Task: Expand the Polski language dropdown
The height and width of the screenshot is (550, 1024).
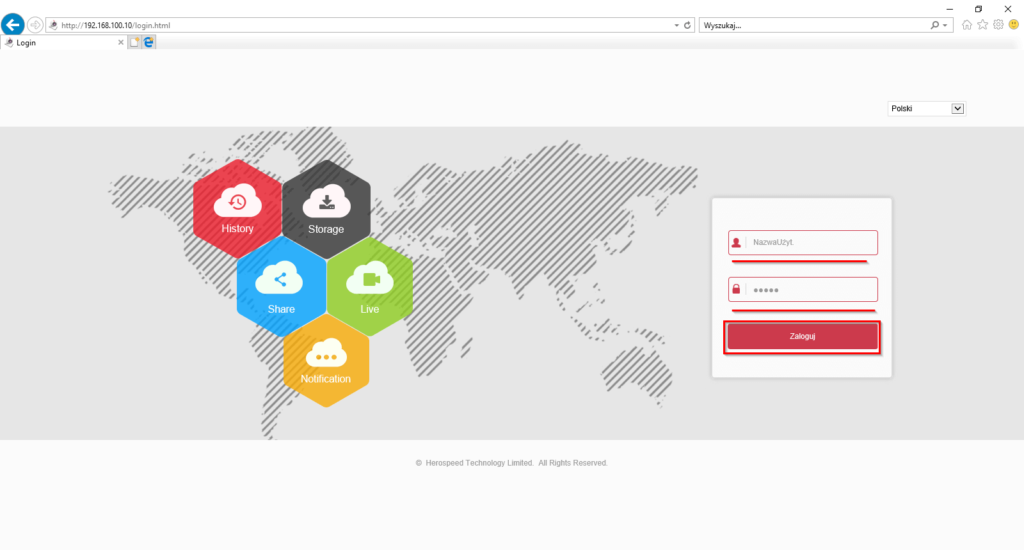Action: [x=957, y=109]
